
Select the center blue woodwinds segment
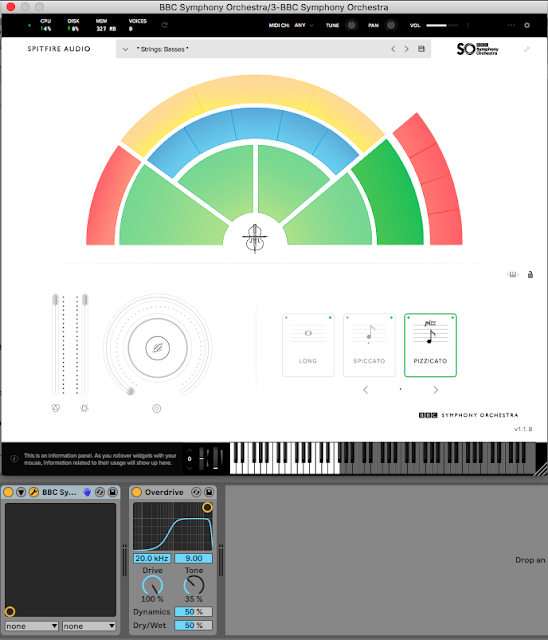click(258, 124)
